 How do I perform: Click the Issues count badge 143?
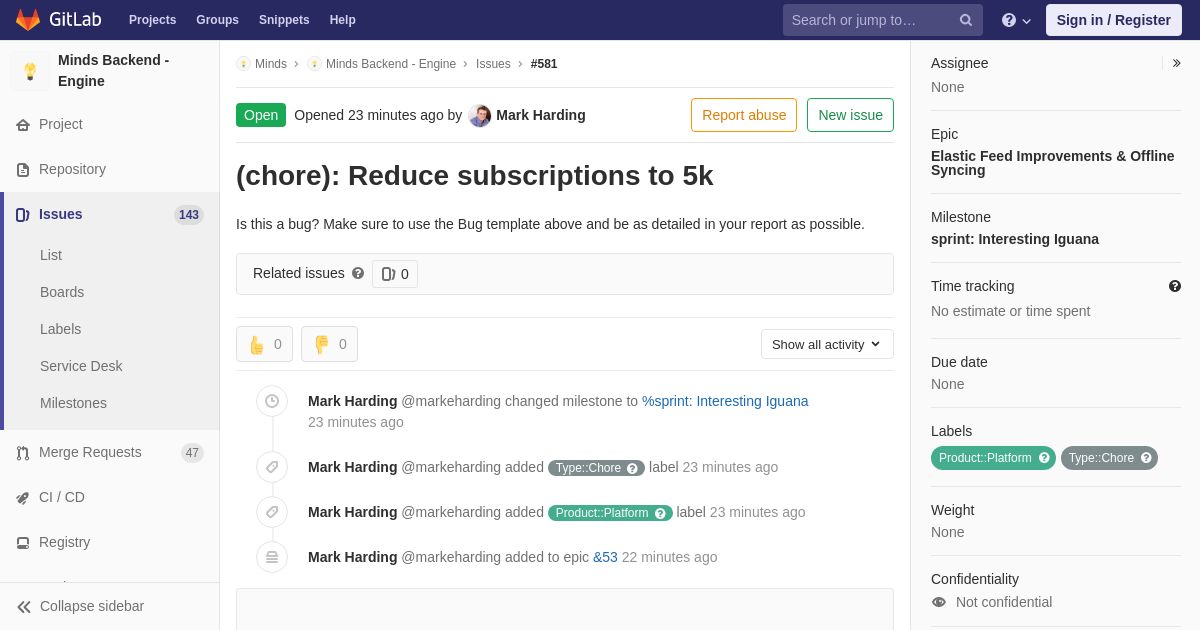click(x=188, y=215)
